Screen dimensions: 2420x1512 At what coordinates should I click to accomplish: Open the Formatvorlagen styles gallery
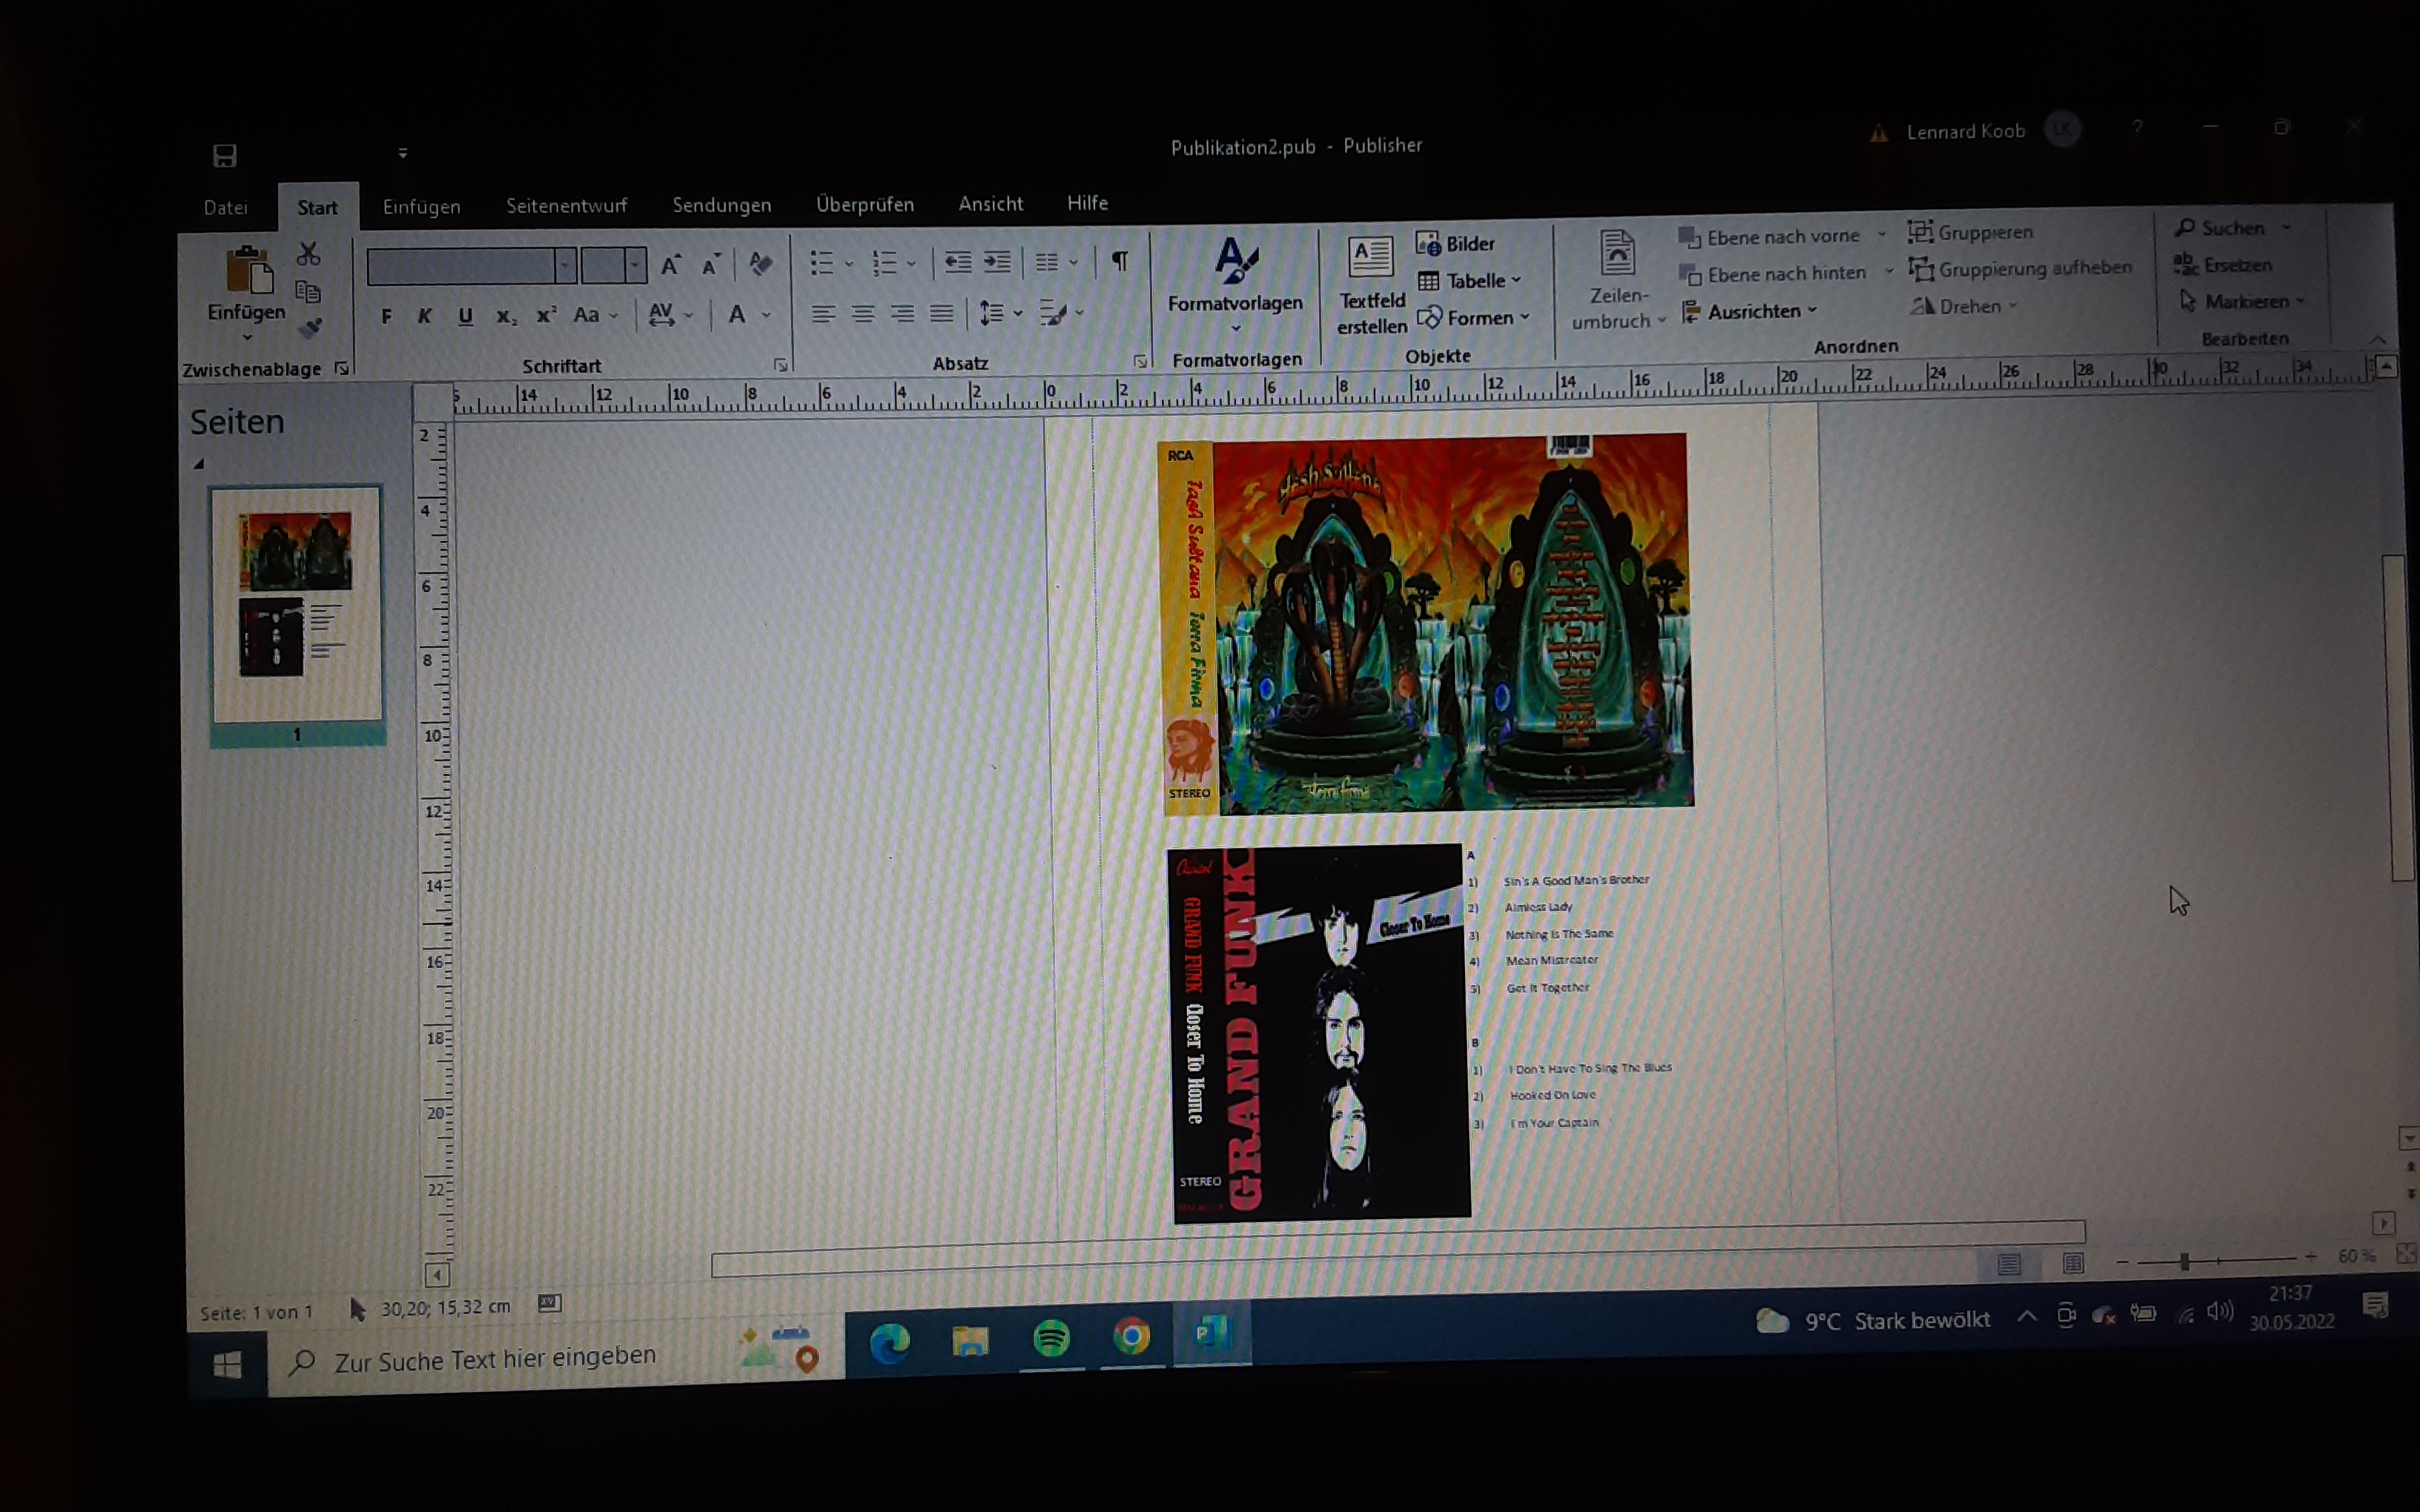[1235, 287]
